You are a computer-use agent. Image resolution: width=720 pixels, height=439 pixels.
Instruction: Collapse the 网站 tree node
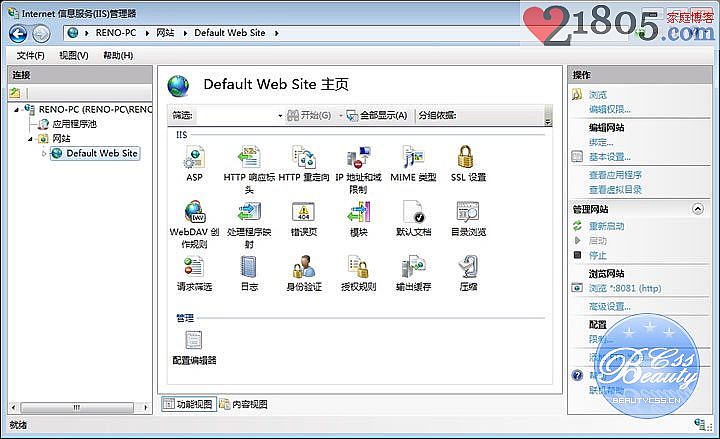point(30,139)
